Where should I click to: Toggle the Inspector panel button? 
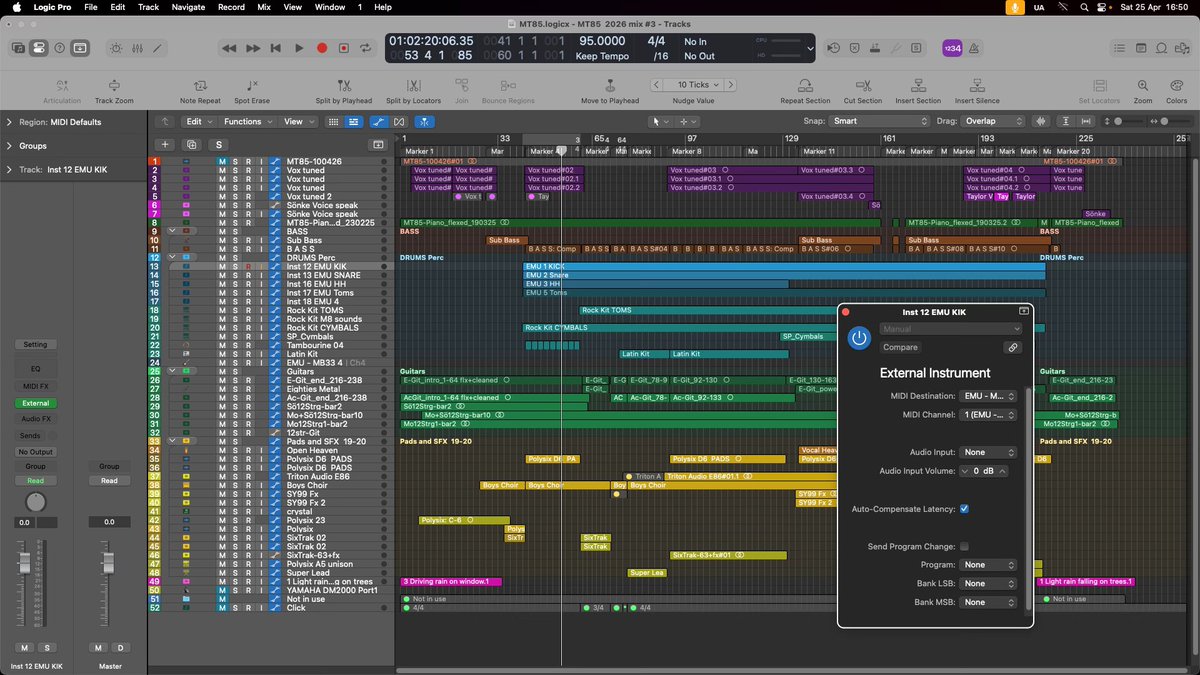38,47
